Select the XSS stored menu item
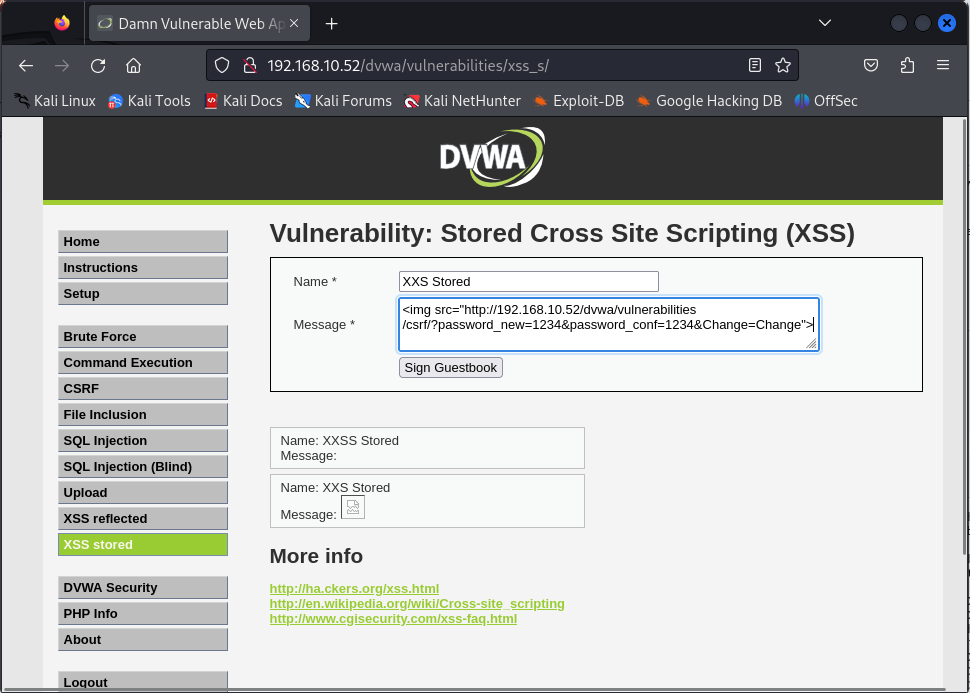 [x=143, y=545]
